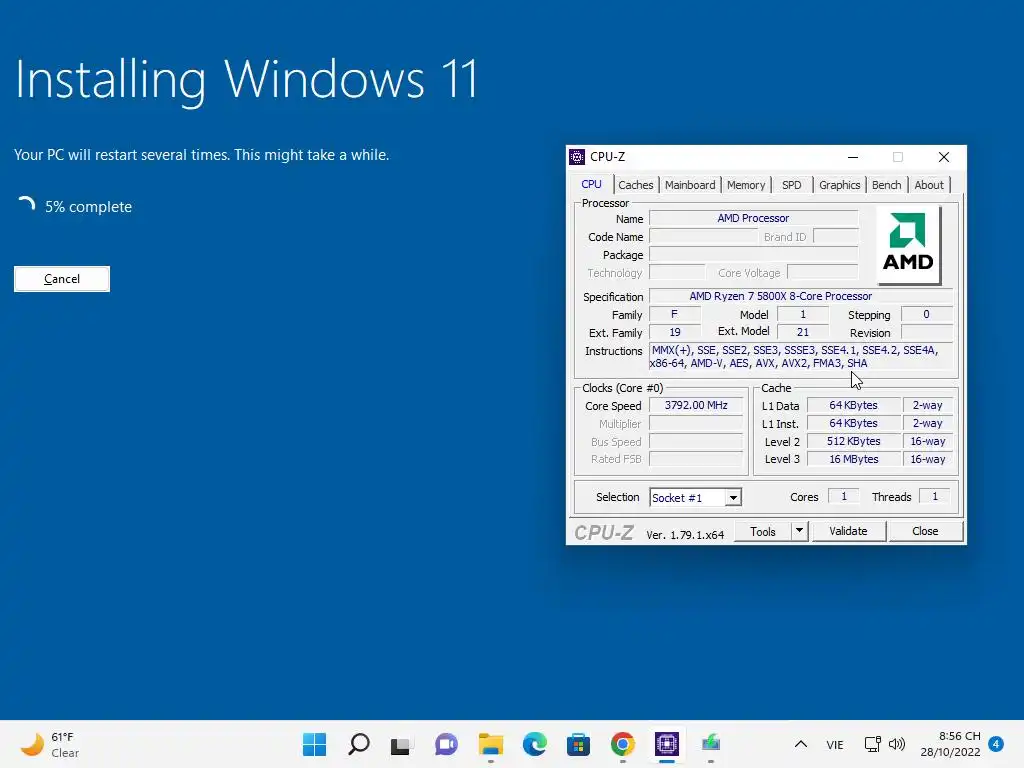Image resolution: width=1024 pixels, height=768 pixels.
Task: Open the Mainboard tab
Action: [x=690, y=185]
